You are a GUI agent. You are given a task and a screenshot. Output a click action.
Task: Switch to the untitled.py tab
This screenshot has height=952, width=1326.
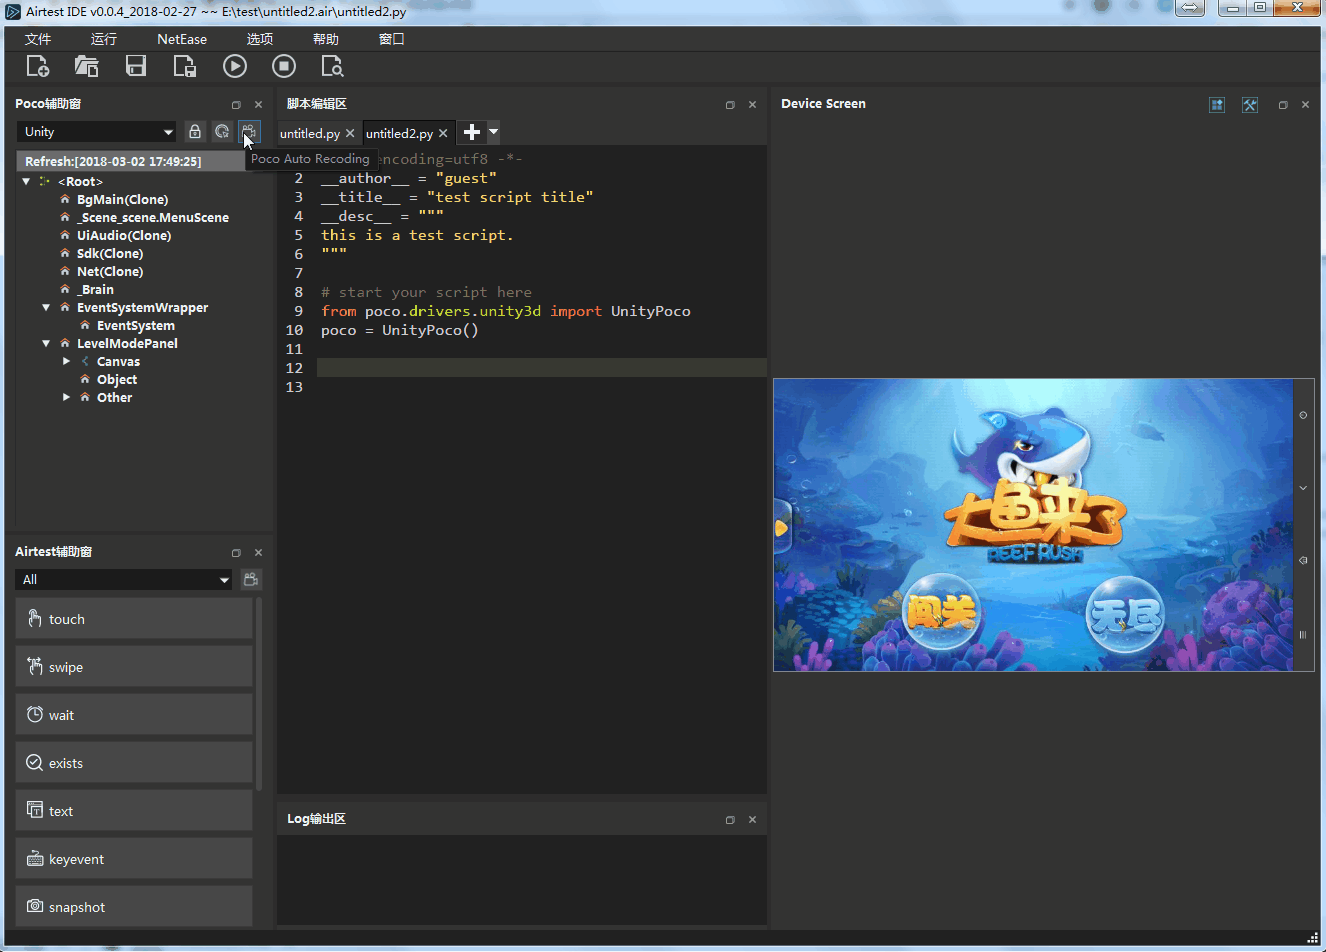click(310, 133)
